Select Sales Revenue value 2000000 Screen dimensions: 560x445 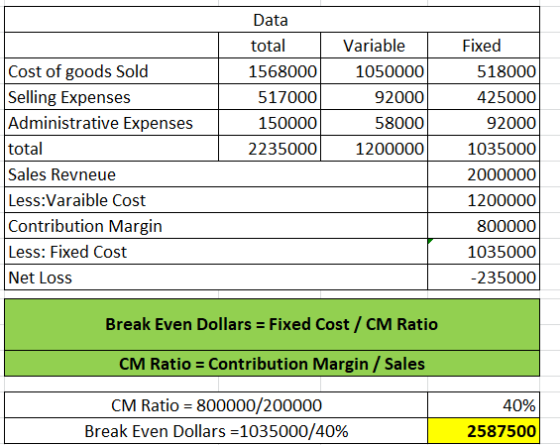pyautogui.click(x=483, y=174)
